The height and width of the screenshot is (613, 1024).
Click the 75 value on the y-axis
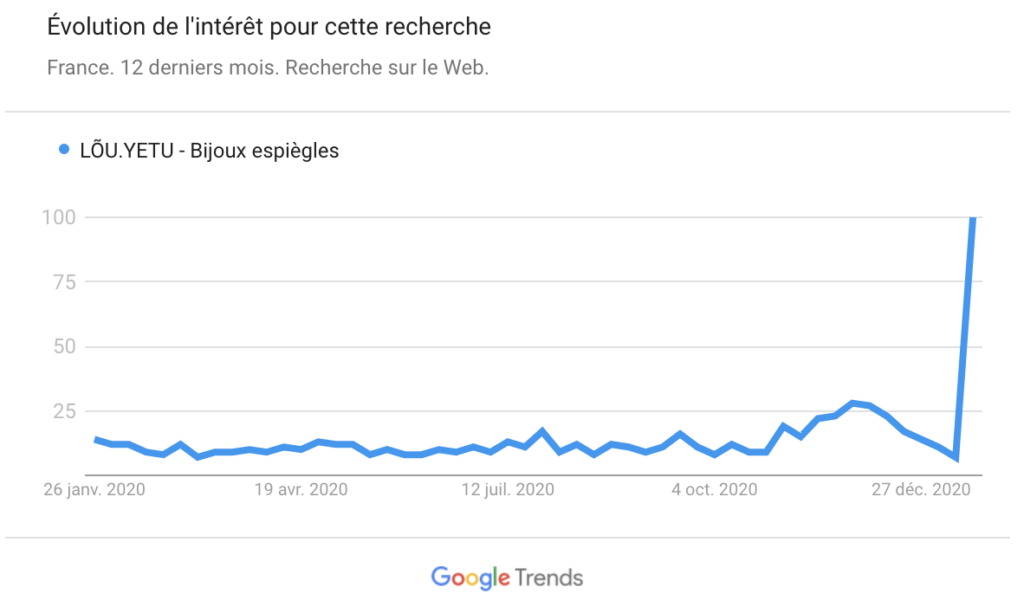[65, 282]
